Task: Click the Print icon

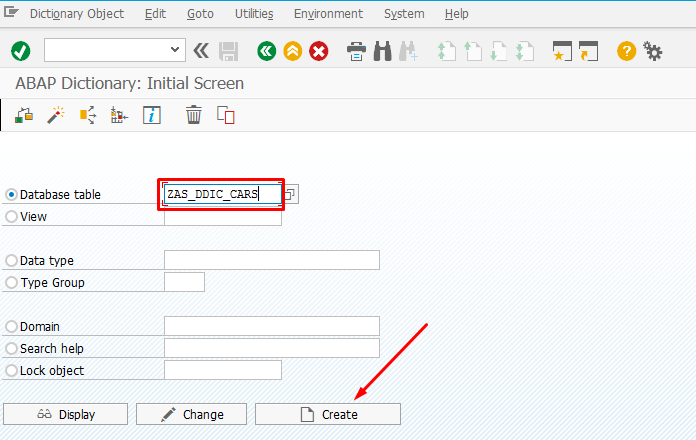Action: point(356,51)
